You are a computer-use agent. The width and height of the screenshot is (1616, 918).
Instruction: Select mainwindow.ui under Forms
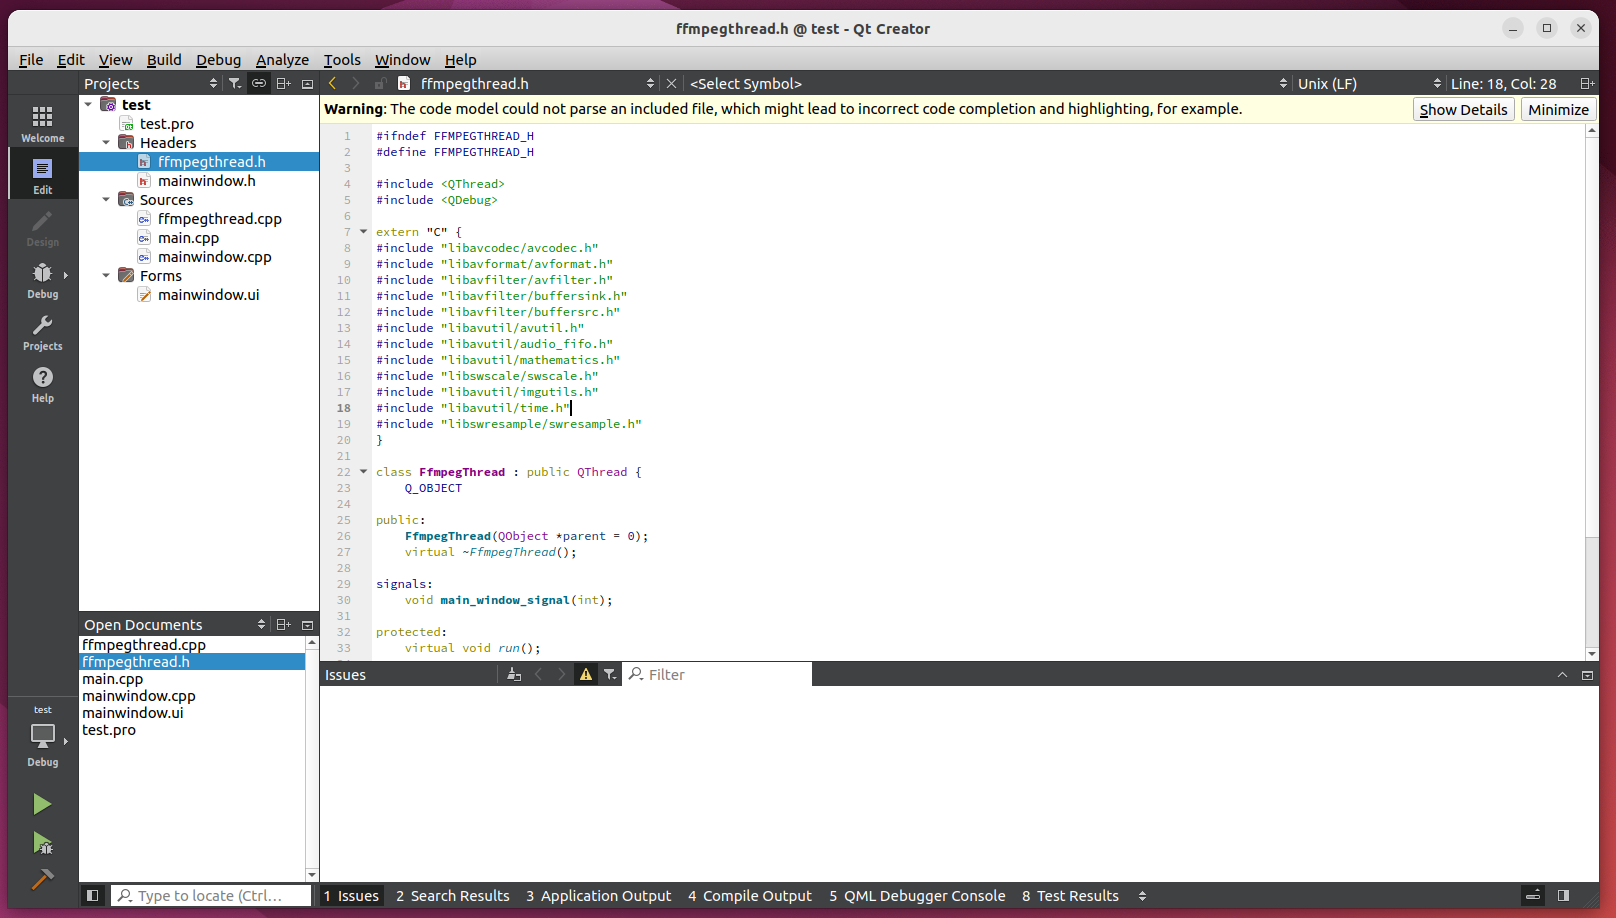[208, 295]
